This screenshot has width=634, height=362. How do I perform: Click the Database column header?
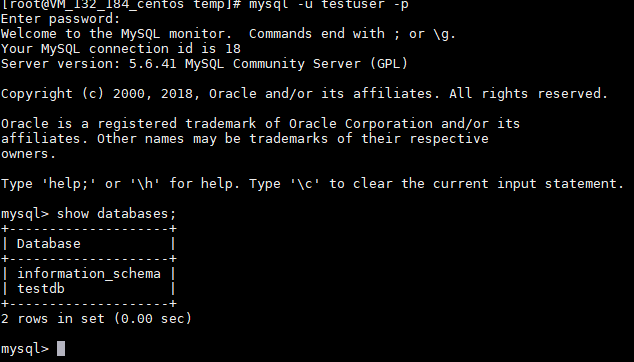(49, 243)
